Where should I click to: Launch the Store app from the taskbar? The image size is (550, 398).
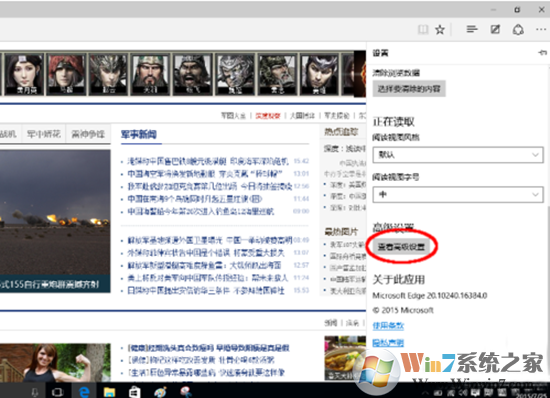click(134, 392)
